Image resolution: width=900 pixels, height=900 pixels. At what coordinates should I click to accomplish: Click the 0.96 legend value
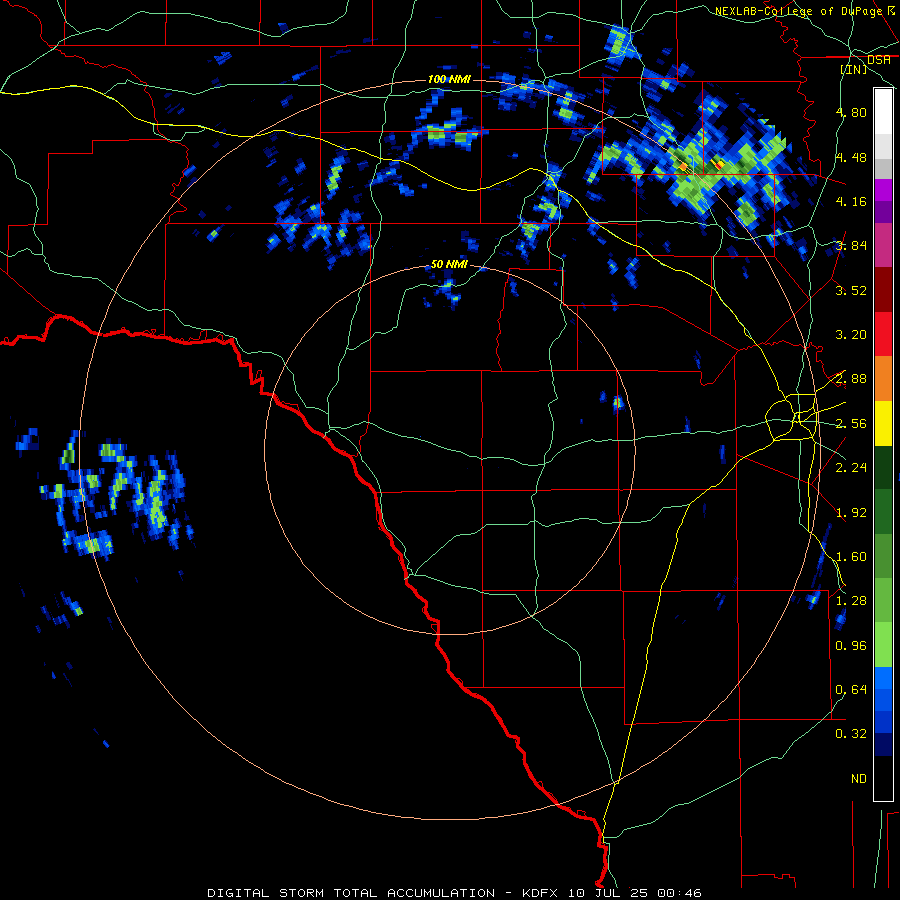851,646
